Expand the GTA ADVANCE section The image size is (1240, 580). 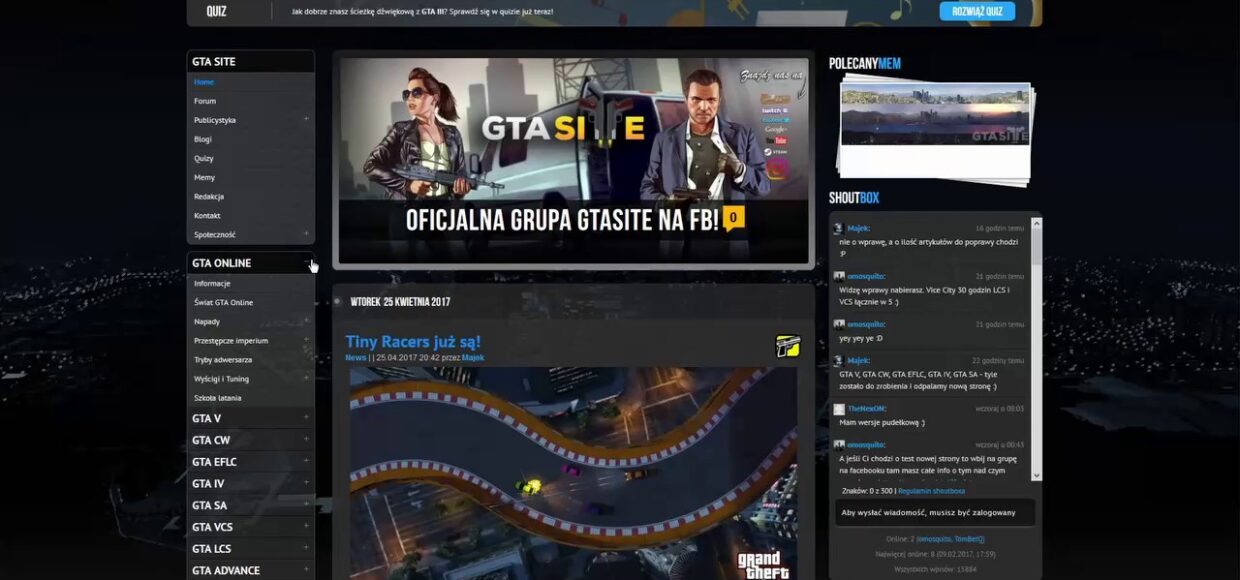tap(307, 570)
